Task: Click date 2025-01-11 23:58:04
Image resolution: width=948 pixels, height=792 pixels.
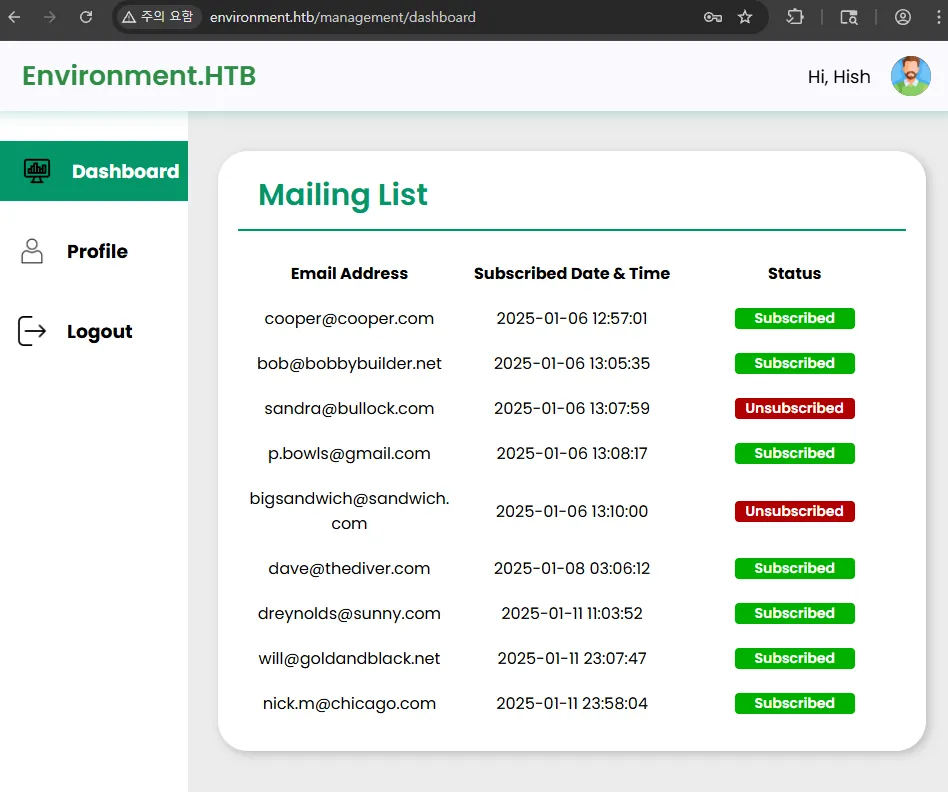Action: coord(572,704)
